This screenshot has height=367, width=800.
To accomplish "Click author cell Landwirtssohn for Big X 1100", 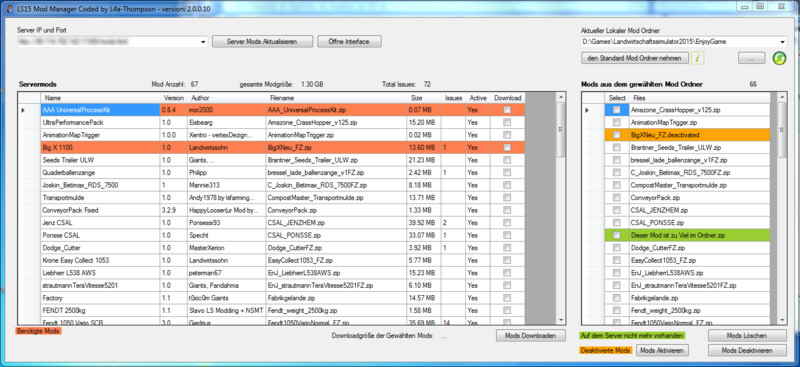I will click(227, 148).
